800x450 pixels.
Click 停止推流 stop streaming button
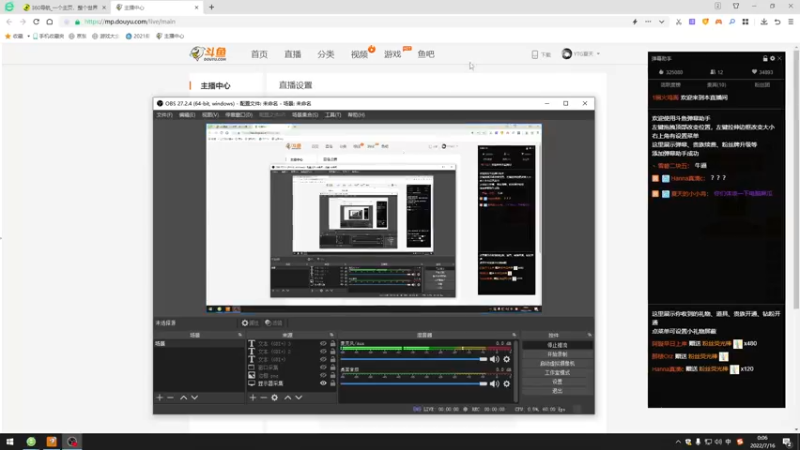(557, 345)
